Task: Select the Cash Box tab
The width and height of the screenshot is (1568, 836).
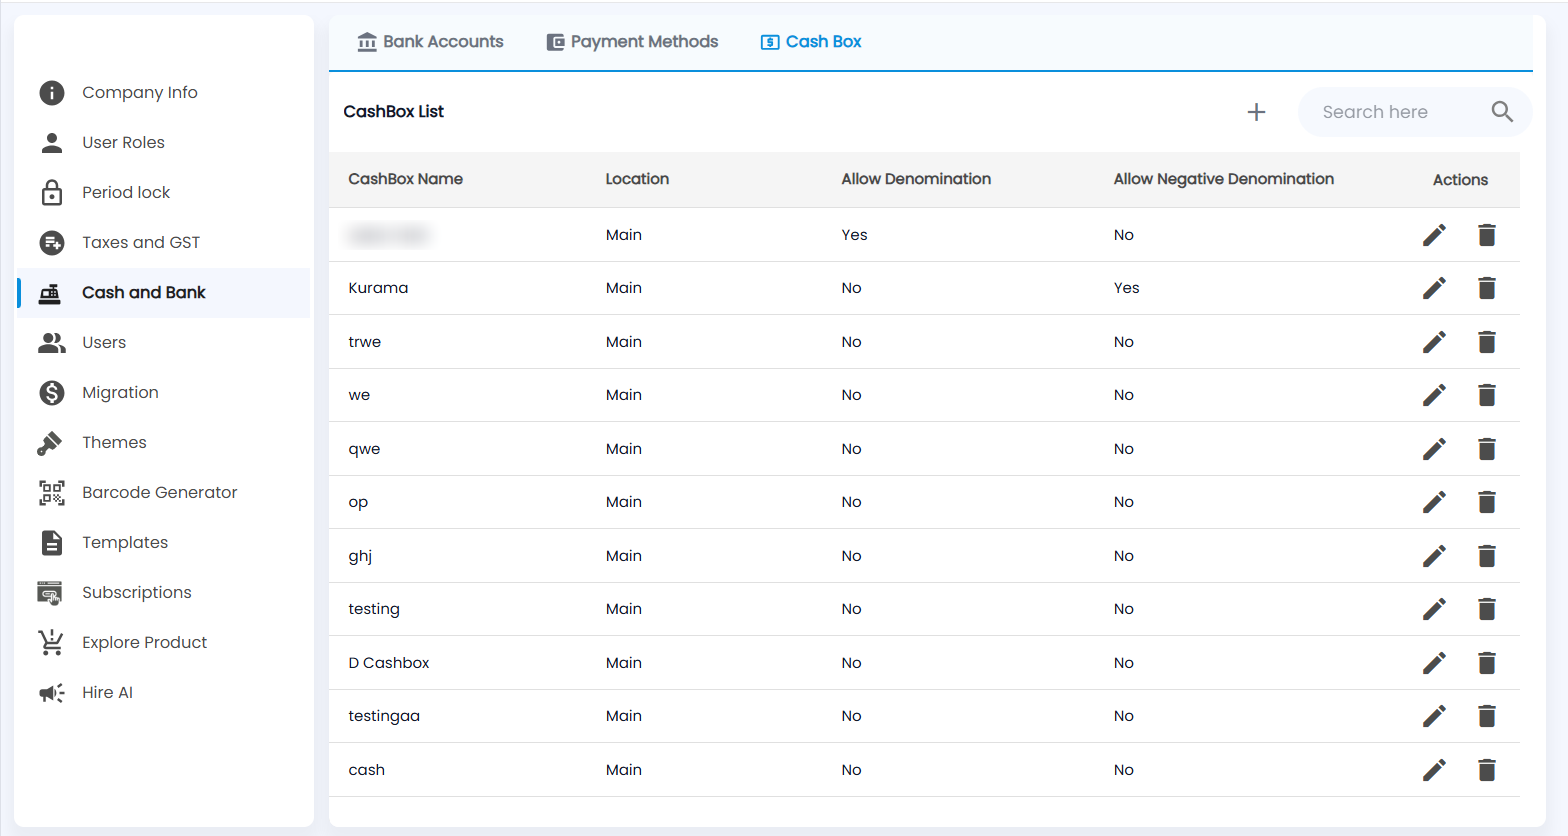Action: pos(811,42)
